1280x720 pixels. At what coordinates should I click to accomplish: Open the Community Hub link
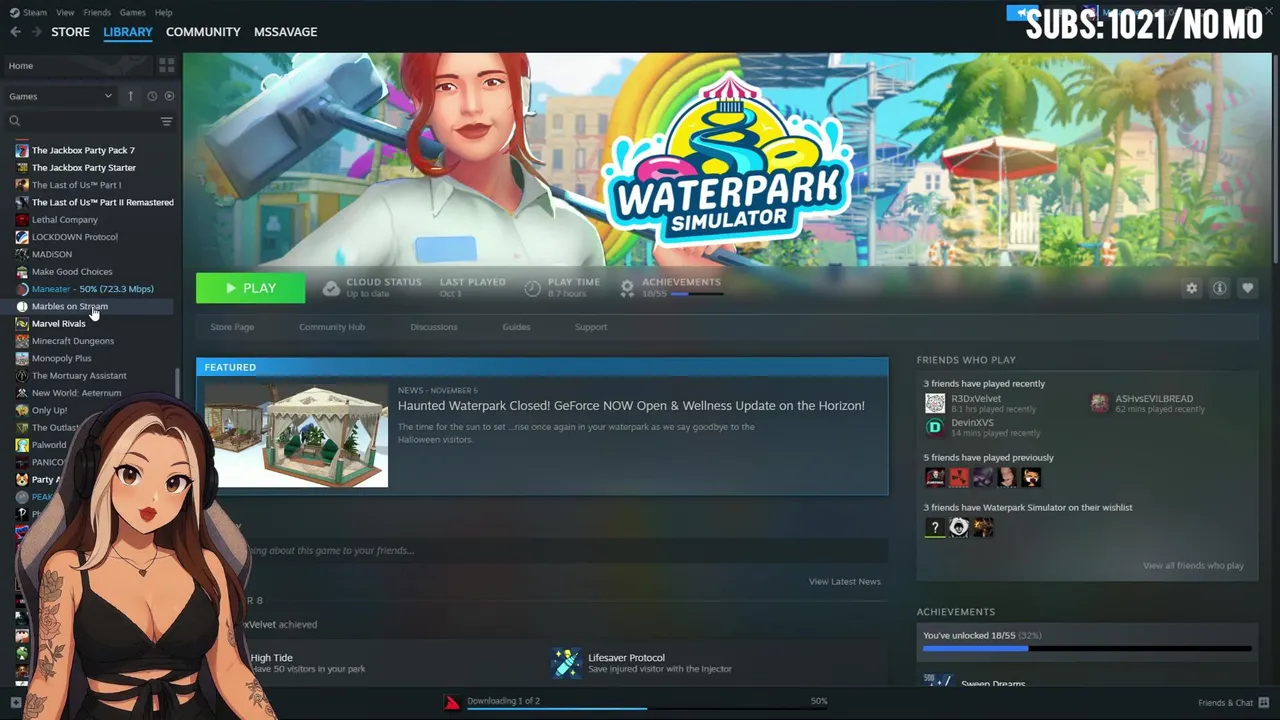point(332,327)
